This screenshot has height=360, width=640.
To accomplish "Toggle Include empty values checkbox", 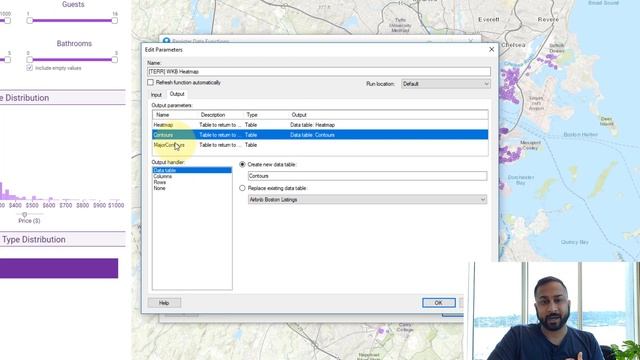I will (29, 68).
